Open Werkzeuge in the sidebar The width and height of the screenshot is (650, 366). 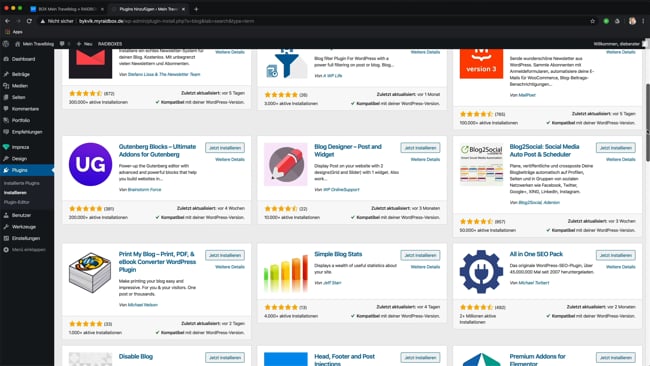coord(24,227)
